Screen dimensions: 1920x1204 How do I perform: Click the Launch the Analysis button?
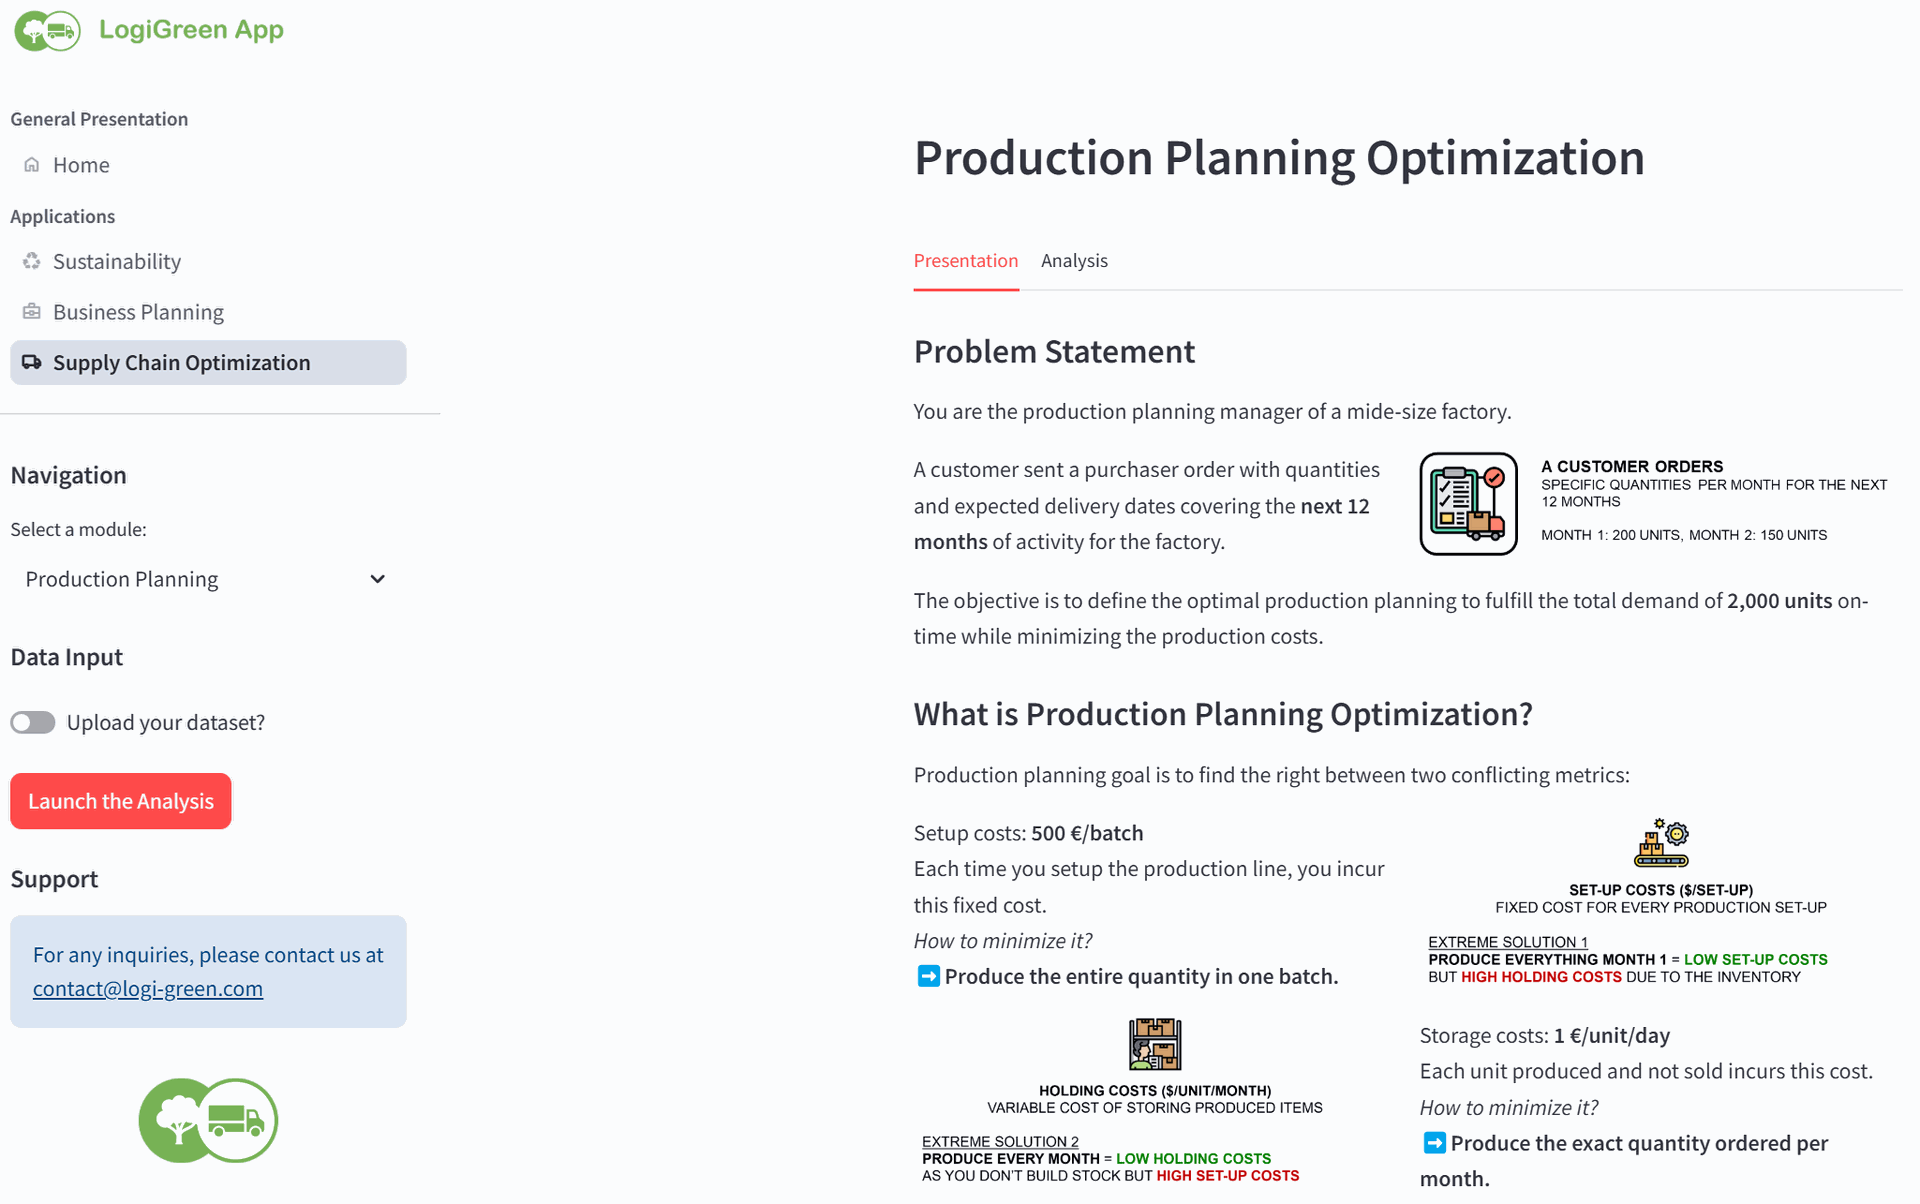[x=121, y=801]
